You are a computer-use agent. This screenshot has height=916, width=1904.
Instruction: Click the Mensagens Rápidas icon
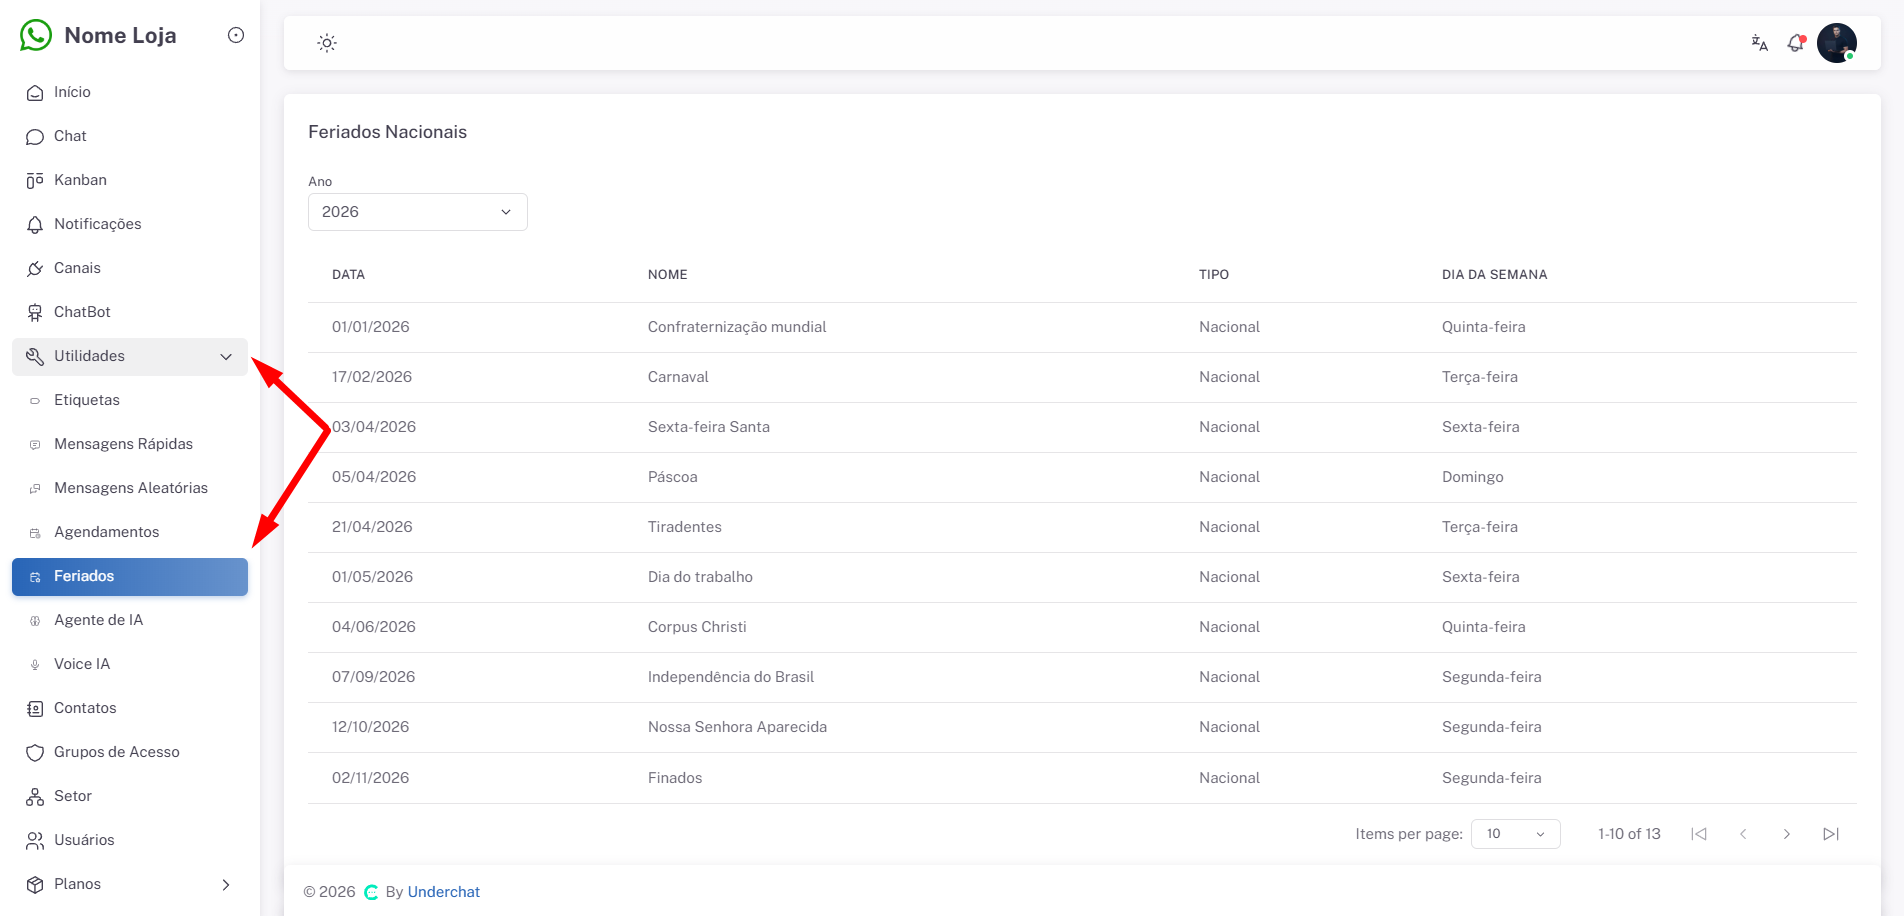click(35, 445)
